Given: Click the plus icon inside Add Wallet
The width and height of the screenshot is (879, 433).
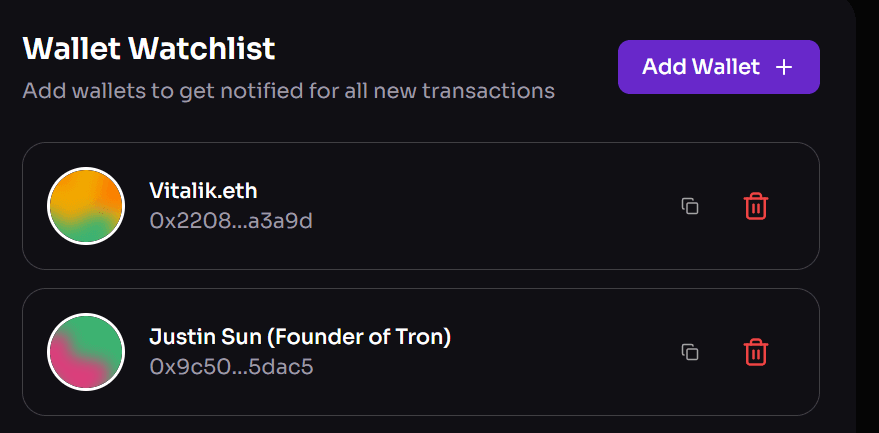Looking at the screenshot, I should tap(784, 67).
